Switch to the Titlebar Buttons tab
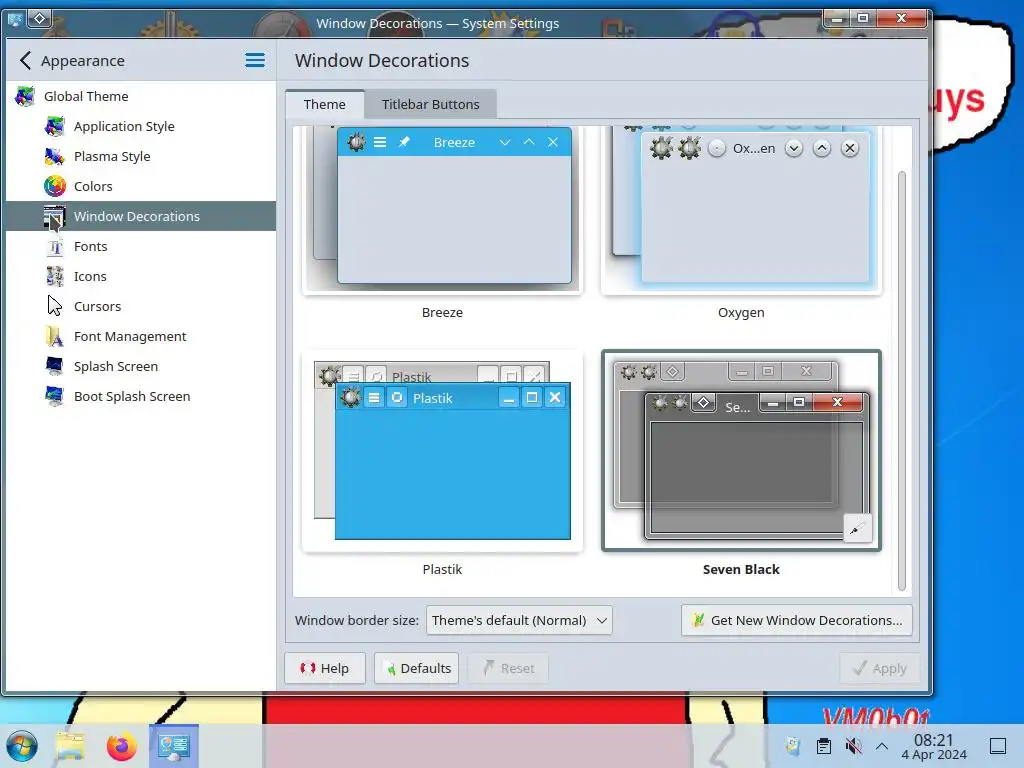Viewport: 1024px width, 768px height. click(x=430, y=104)
